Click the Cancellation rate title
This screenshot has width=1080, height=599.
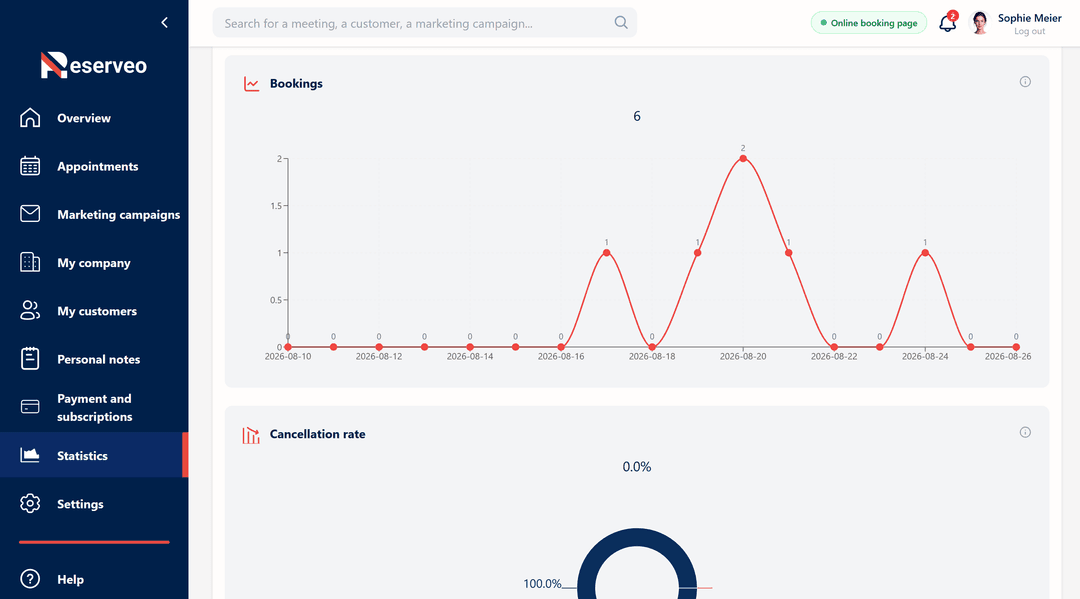(x=318, y=434)
